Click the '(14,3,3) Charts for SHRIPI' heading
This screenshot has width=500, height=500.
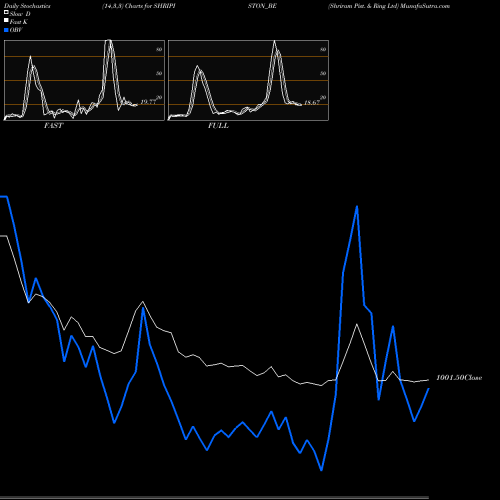coord(139,6)
